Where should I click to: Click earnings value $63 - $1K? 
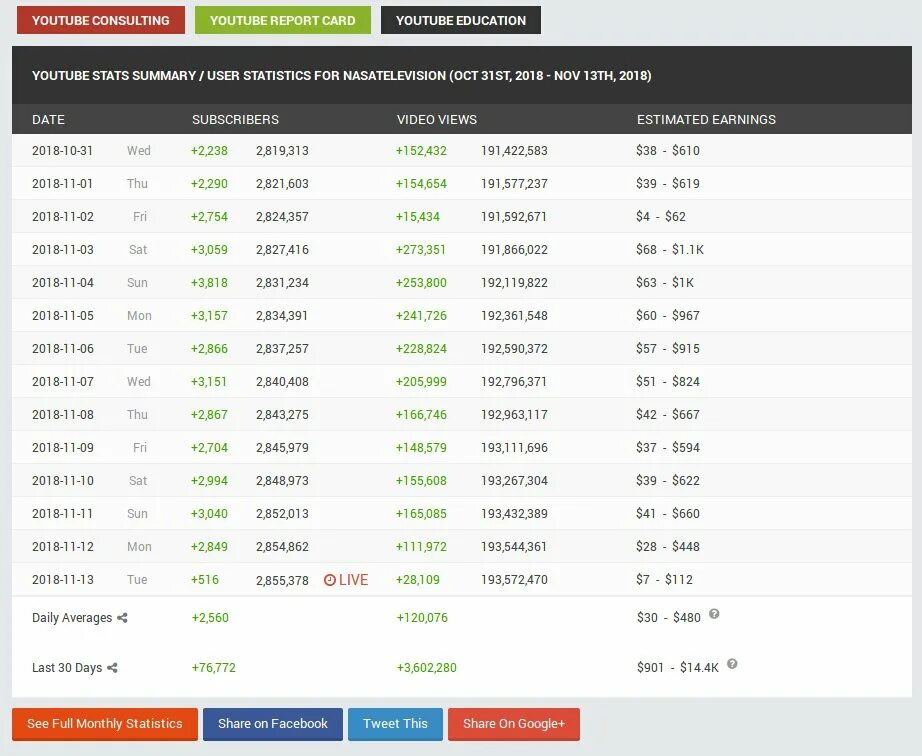tap(665, 282)
